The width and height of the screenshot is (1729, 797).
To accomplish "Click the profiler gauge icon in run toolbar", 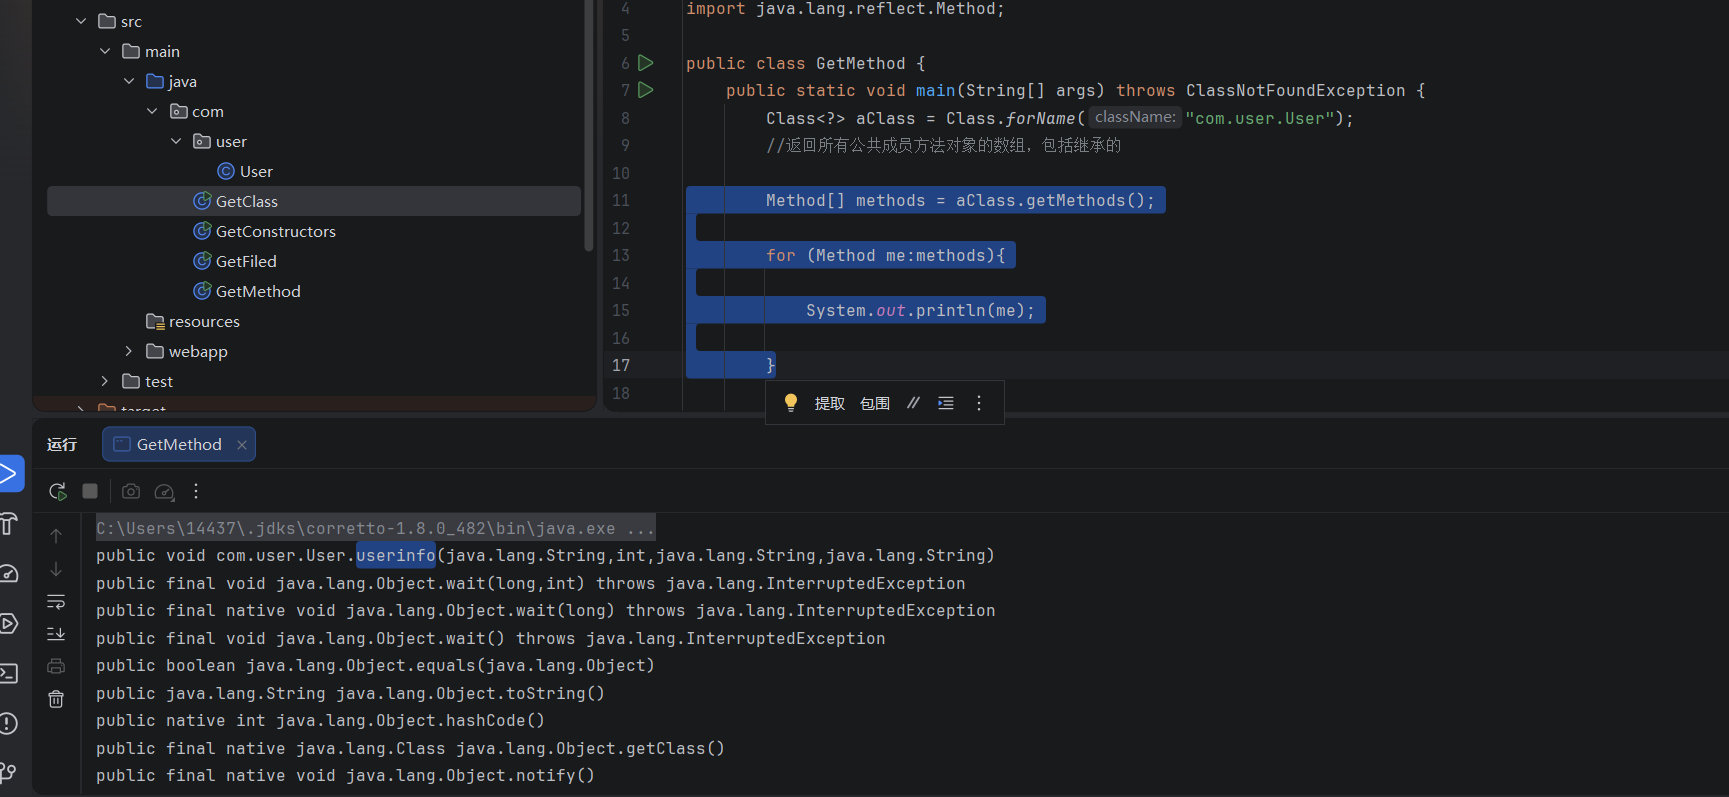I will (x=165, y=491).
